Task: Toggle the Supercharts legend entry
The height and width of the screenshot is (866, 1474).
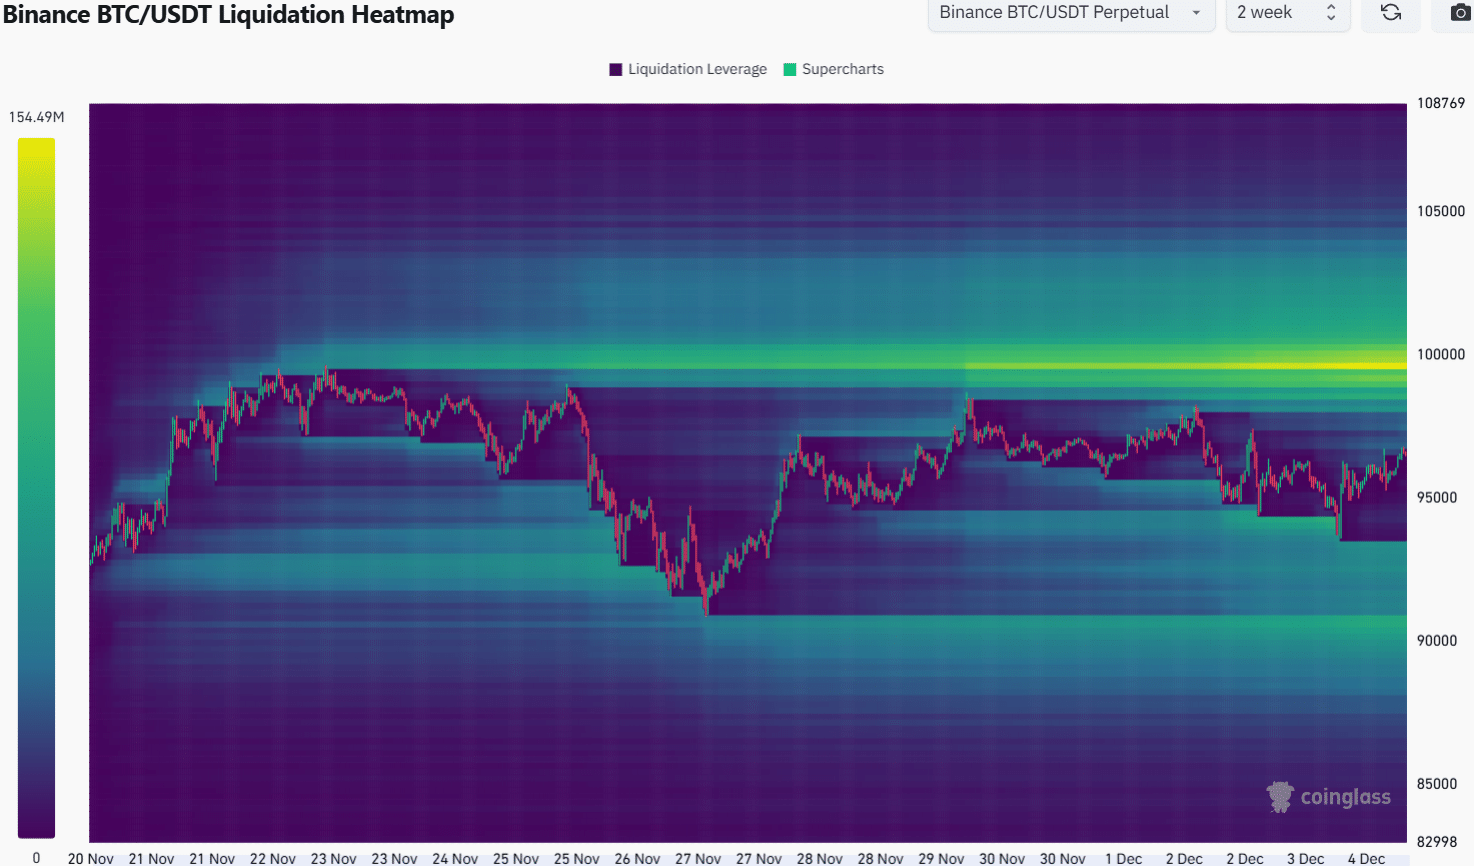Action: (x=834, y=69)
